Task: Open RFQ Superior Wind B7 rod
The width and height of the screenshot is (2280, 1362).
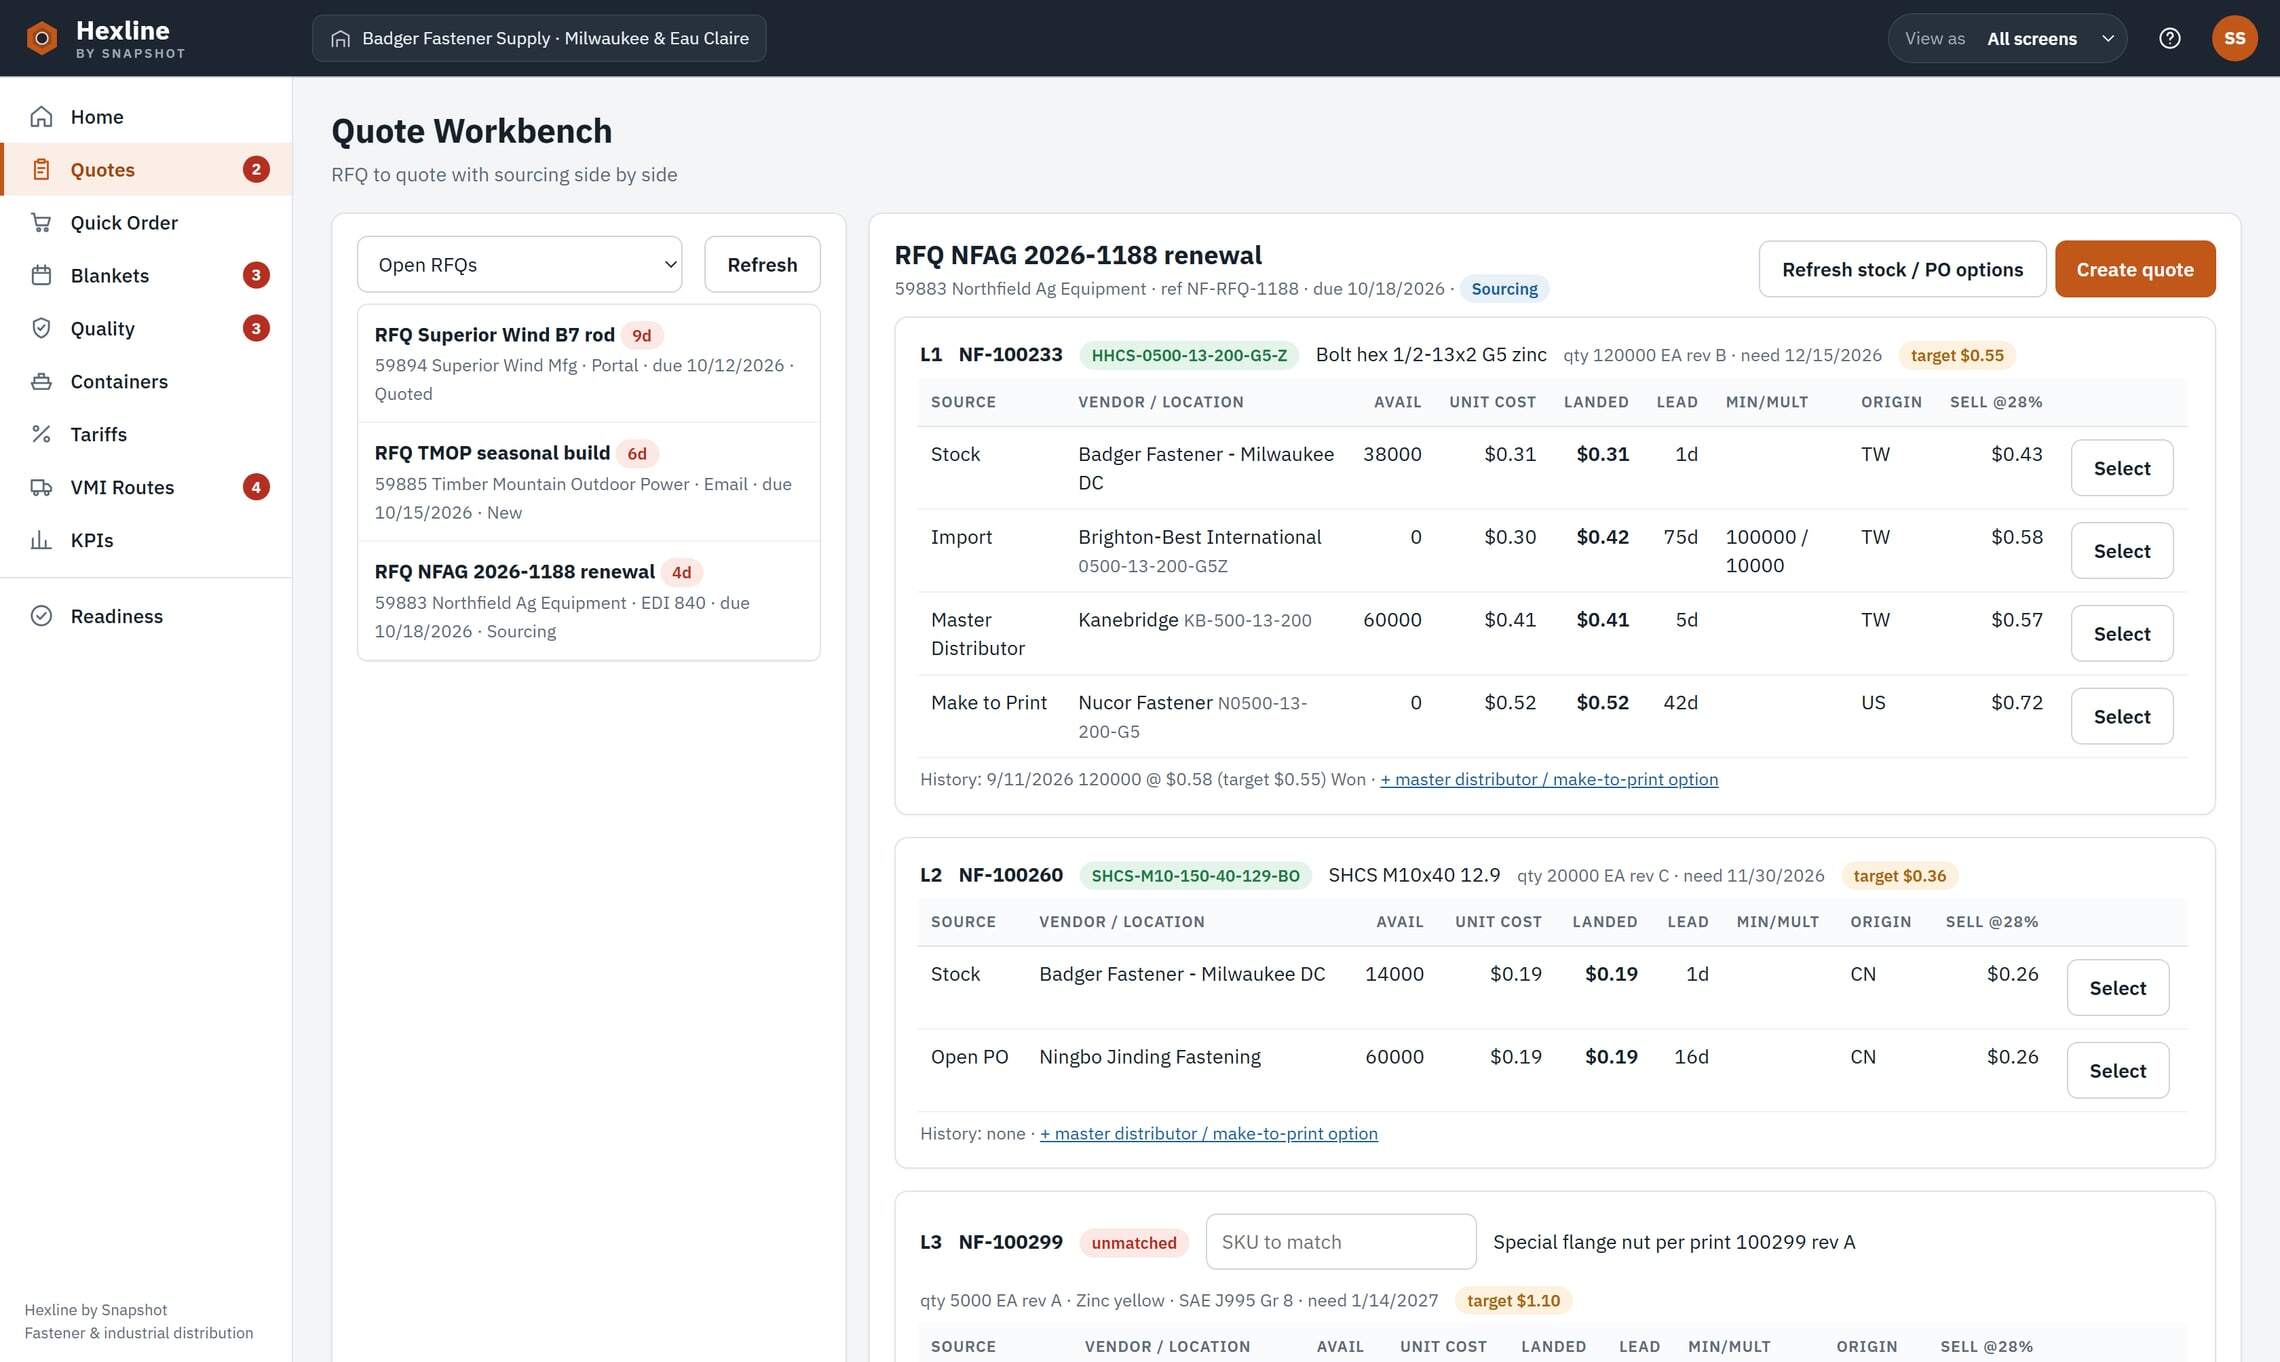Action: coord(589,364)
